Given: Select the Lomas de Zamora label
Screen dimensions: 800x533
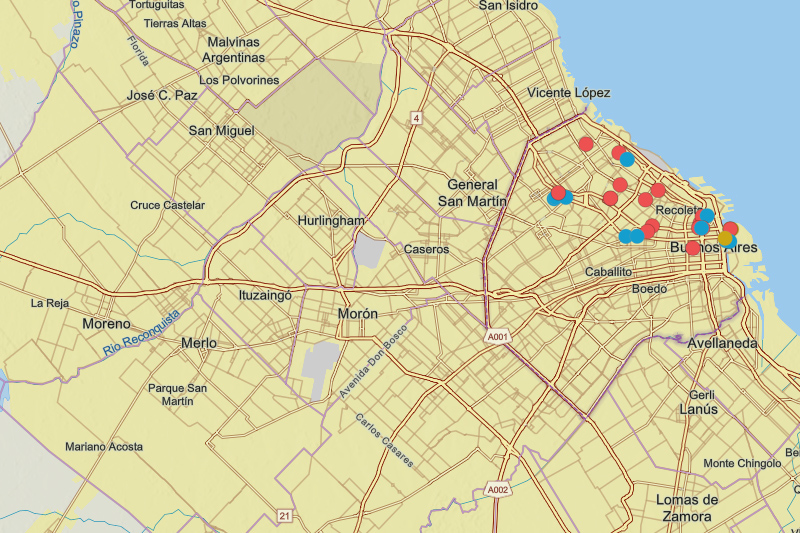Looking at the screenshot, I should pos(687,508).
